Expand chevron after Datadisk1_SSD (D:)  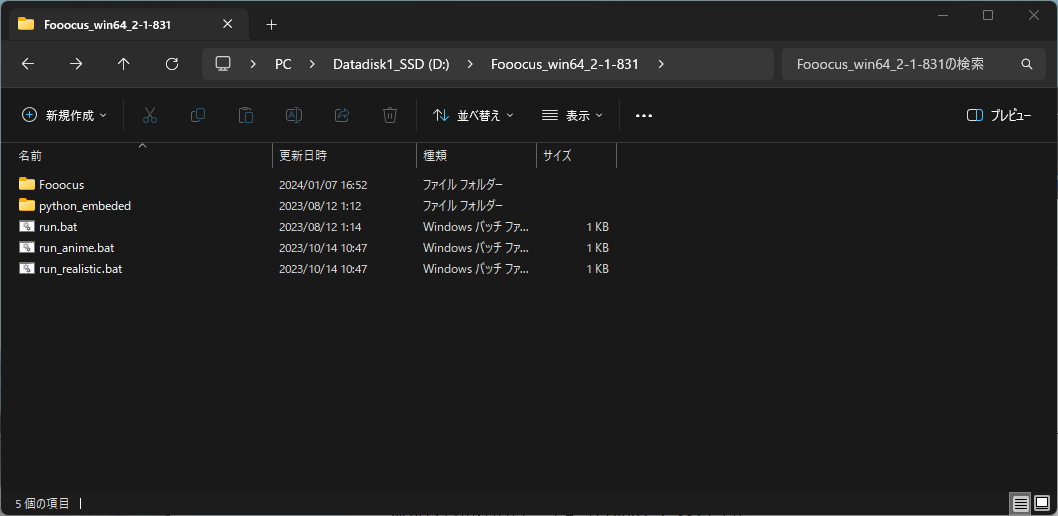pos(470,64)
